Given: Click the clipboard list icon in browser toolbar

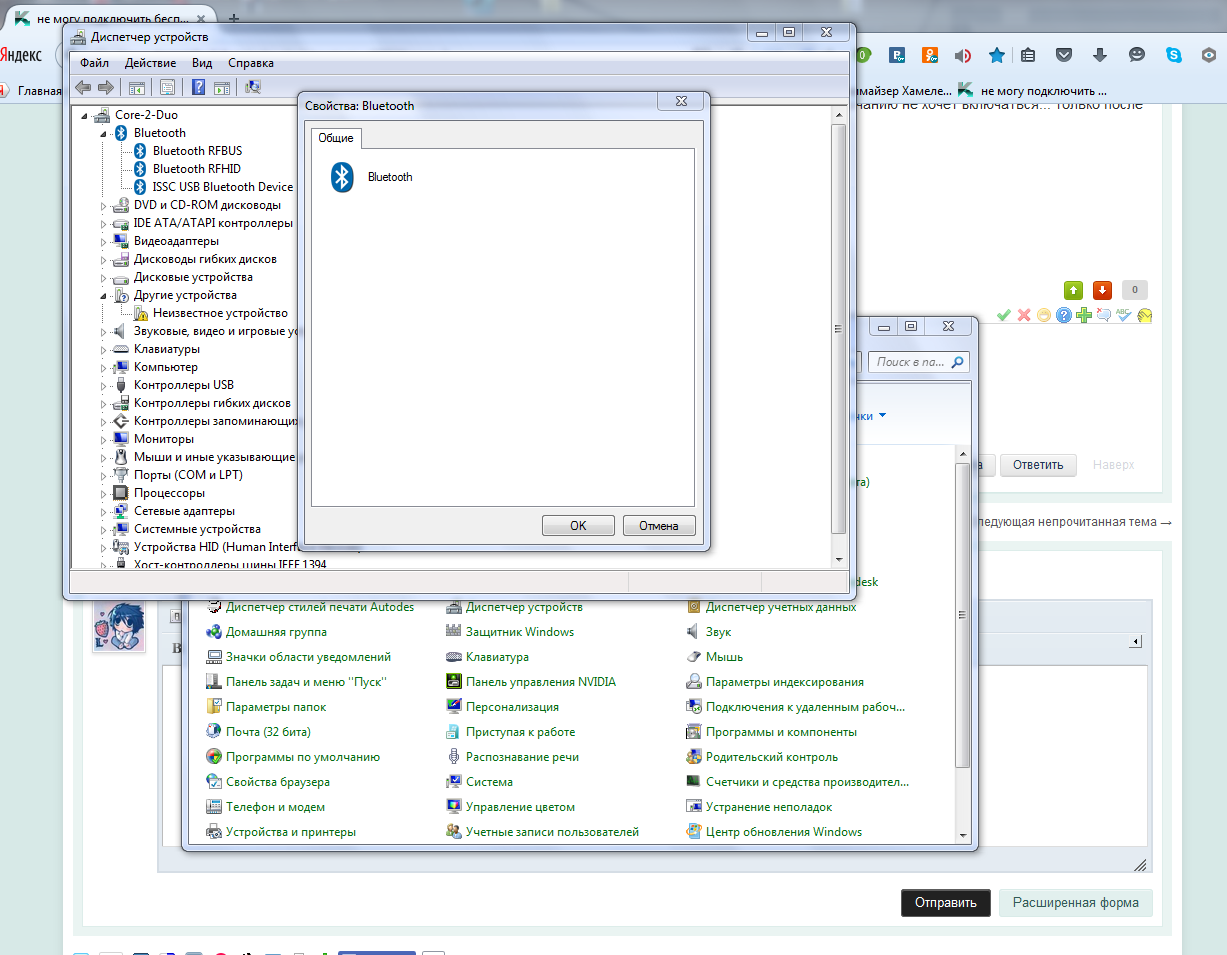Looking at the screenshot, I should coord(1029,55).
